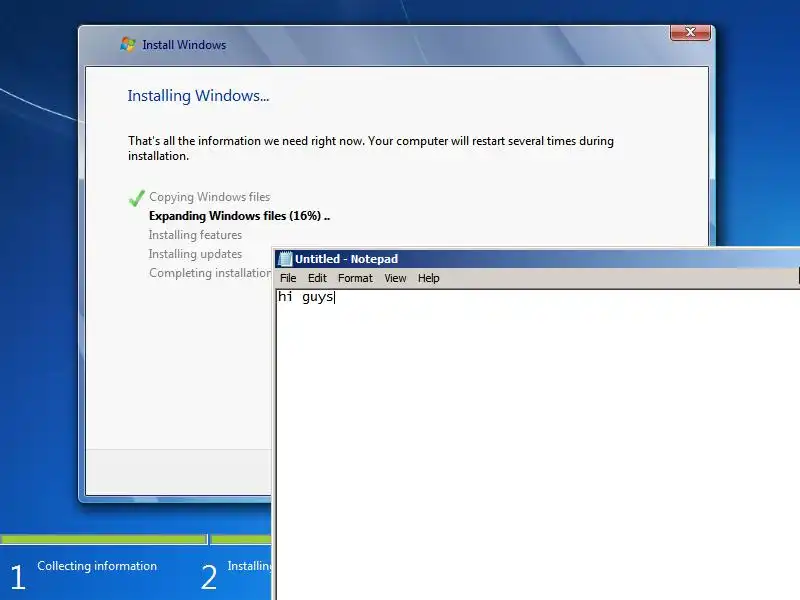The width and height of the screenshot is (800, 600).
Task: Click the 'Untitled - Notepad' title bar
Action: pyautogui.click(x=537, y=259)
